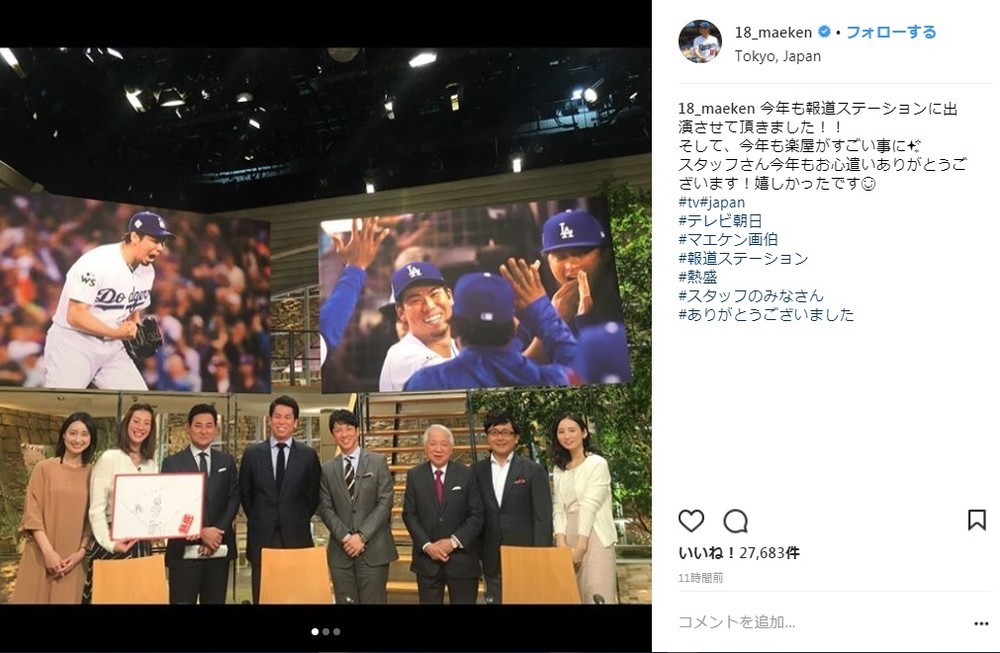Save the post with the bookmark icon
The width and height of the screenshot is (1000, 653).
976,520
